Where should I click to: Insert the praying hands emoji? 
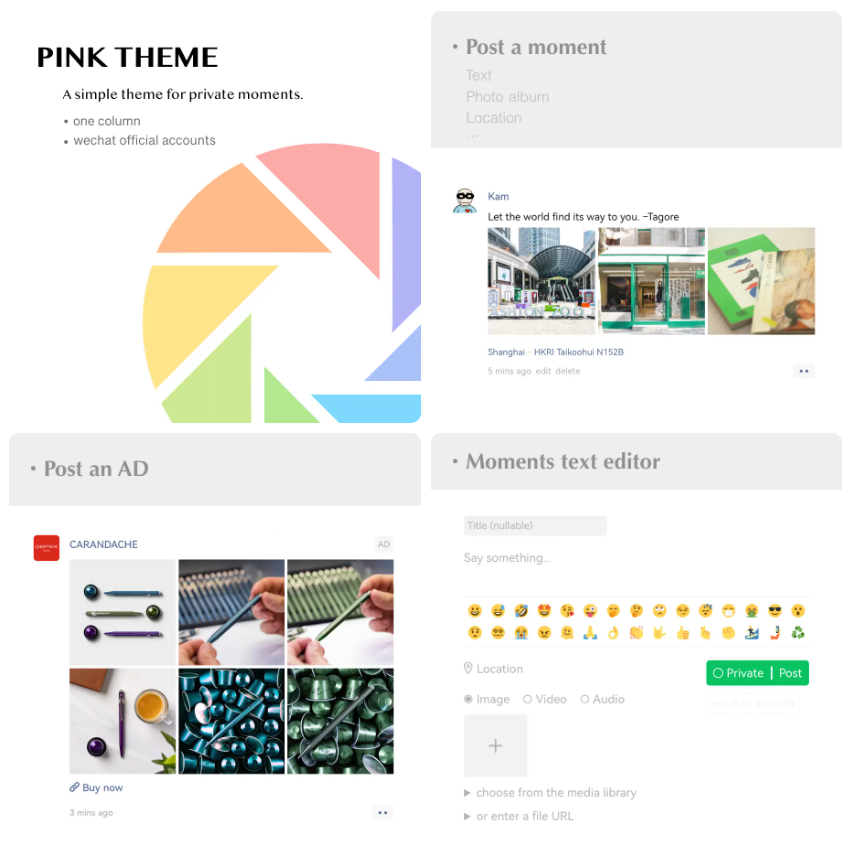(590, 633)
